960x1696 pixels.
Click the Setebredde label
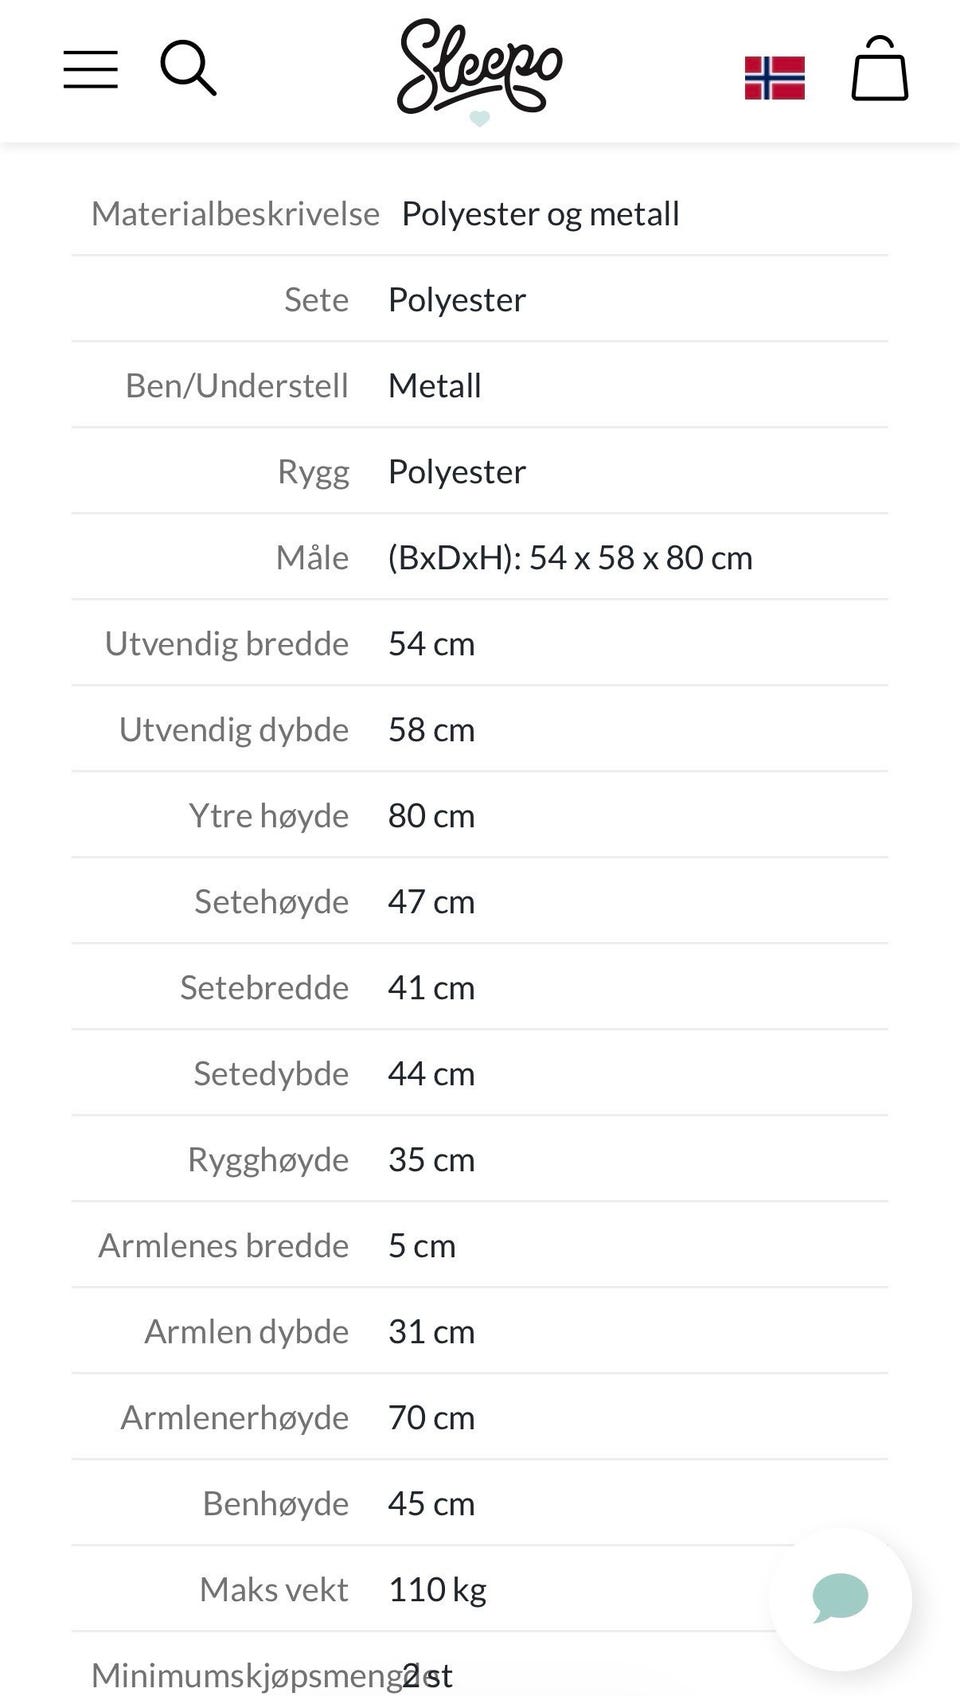[265, 988]
